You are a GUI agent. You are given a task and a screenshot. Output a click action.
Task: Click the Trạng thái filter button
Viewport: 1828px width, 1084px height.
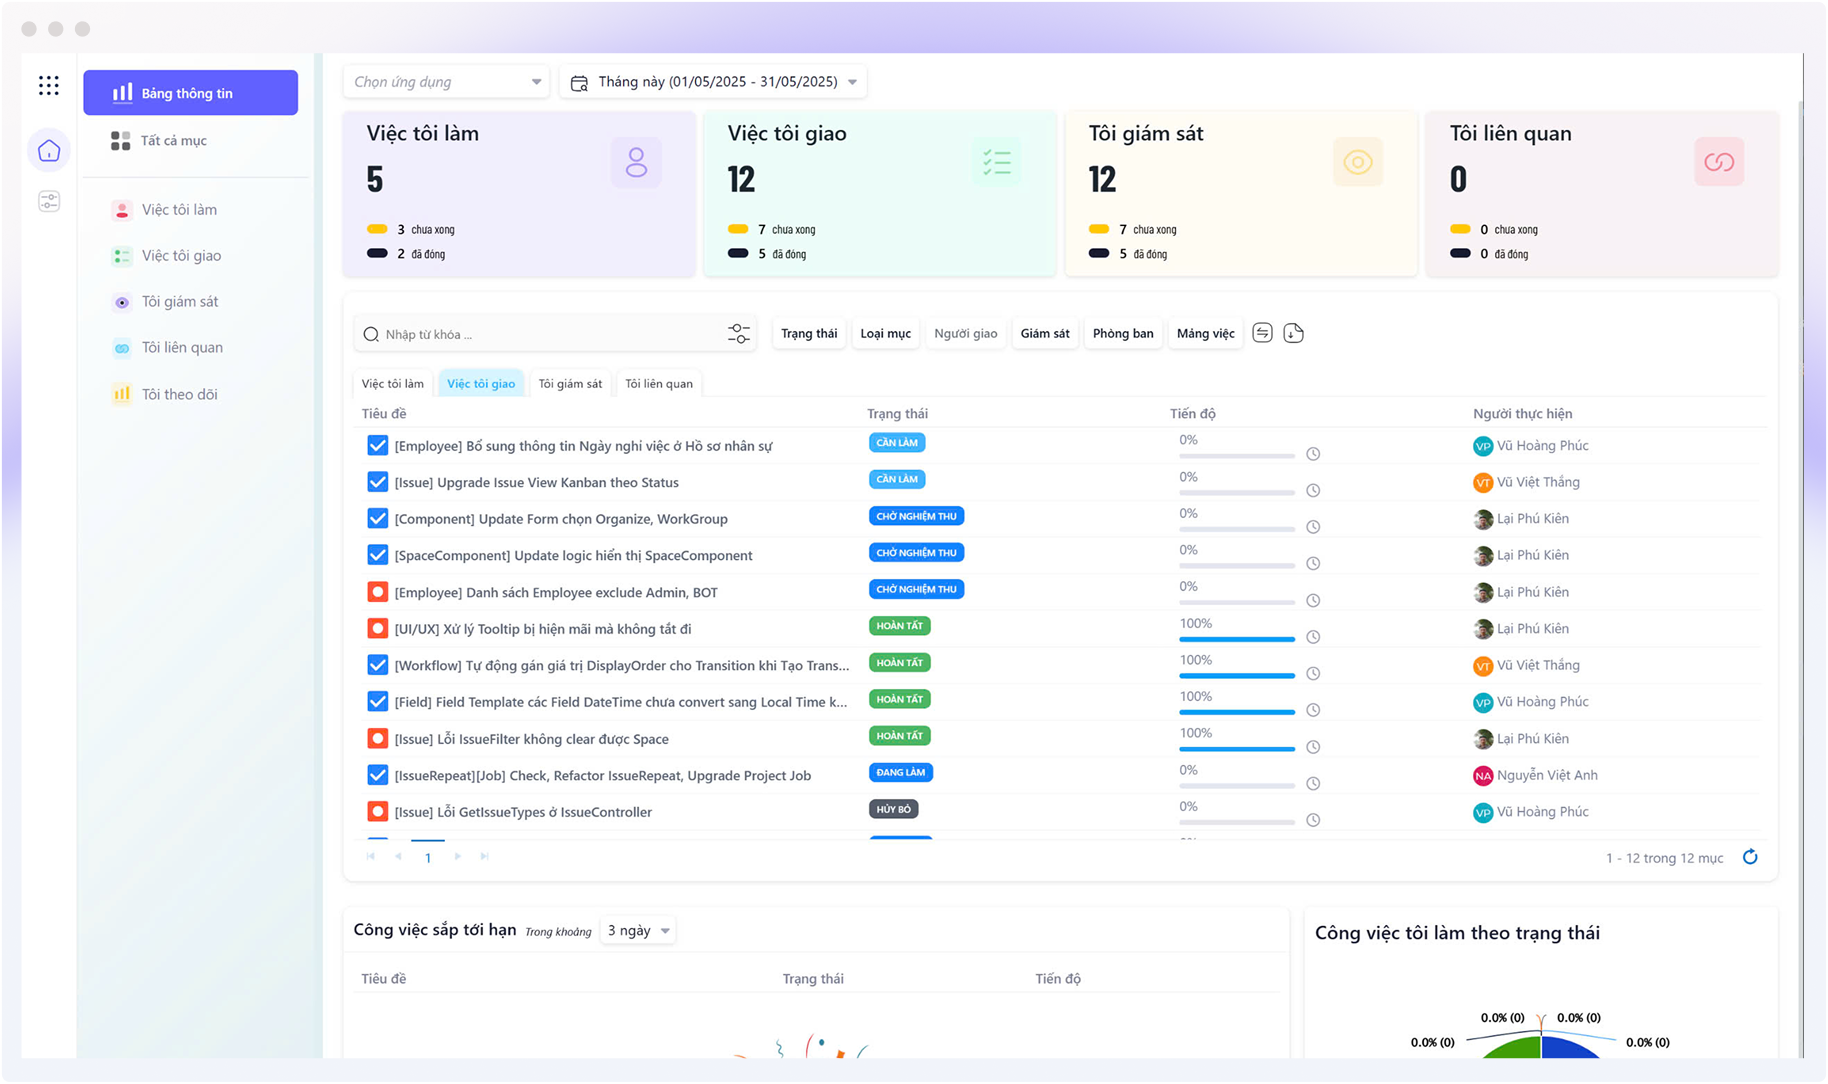[x=808, y=334]
